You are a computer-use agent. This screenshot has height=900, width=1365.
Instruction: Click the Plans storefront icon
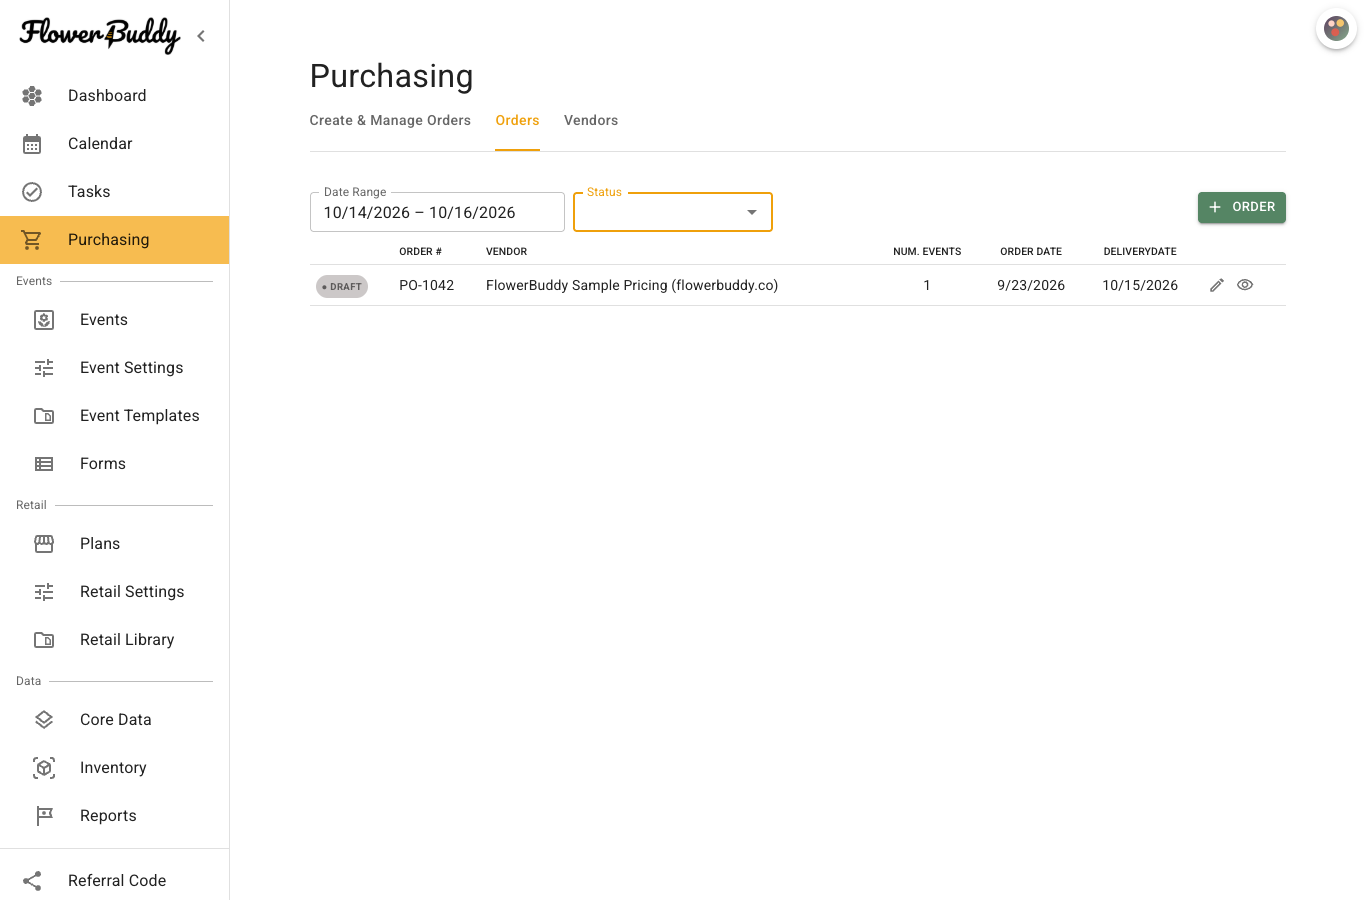(x=44, y=544)
